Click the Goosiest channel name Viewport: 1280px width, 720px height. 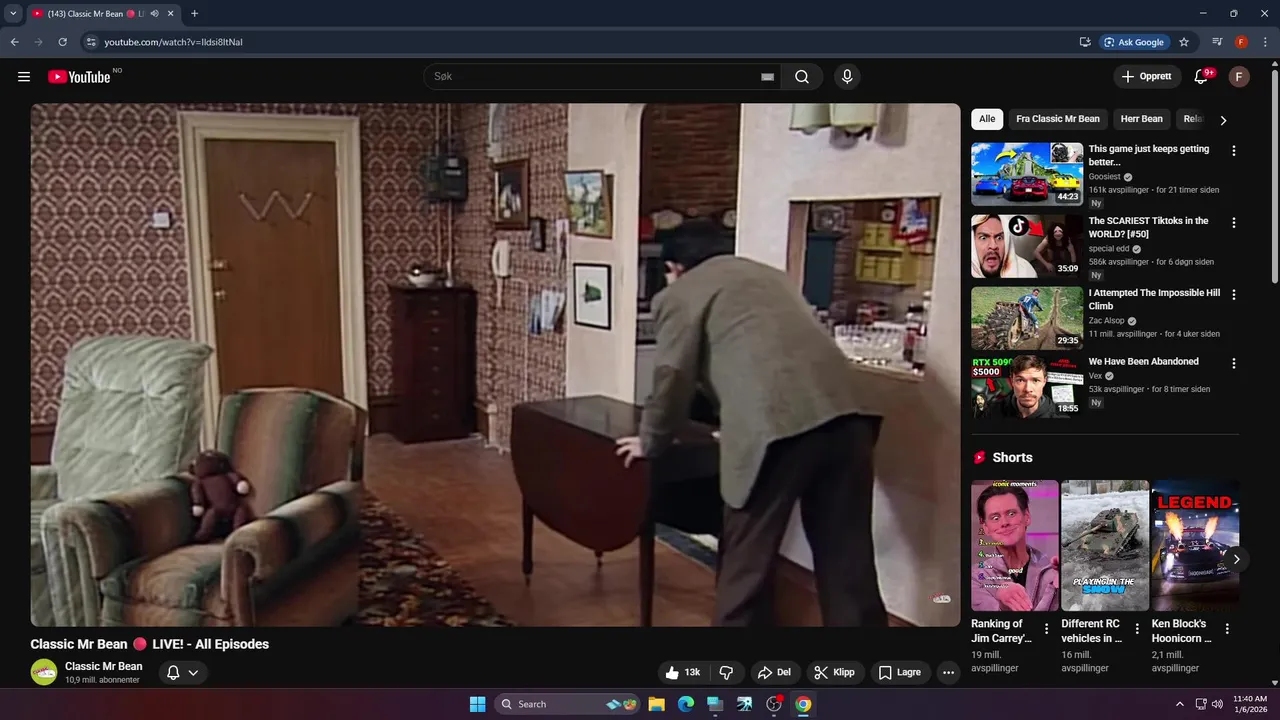point(1105,177)
